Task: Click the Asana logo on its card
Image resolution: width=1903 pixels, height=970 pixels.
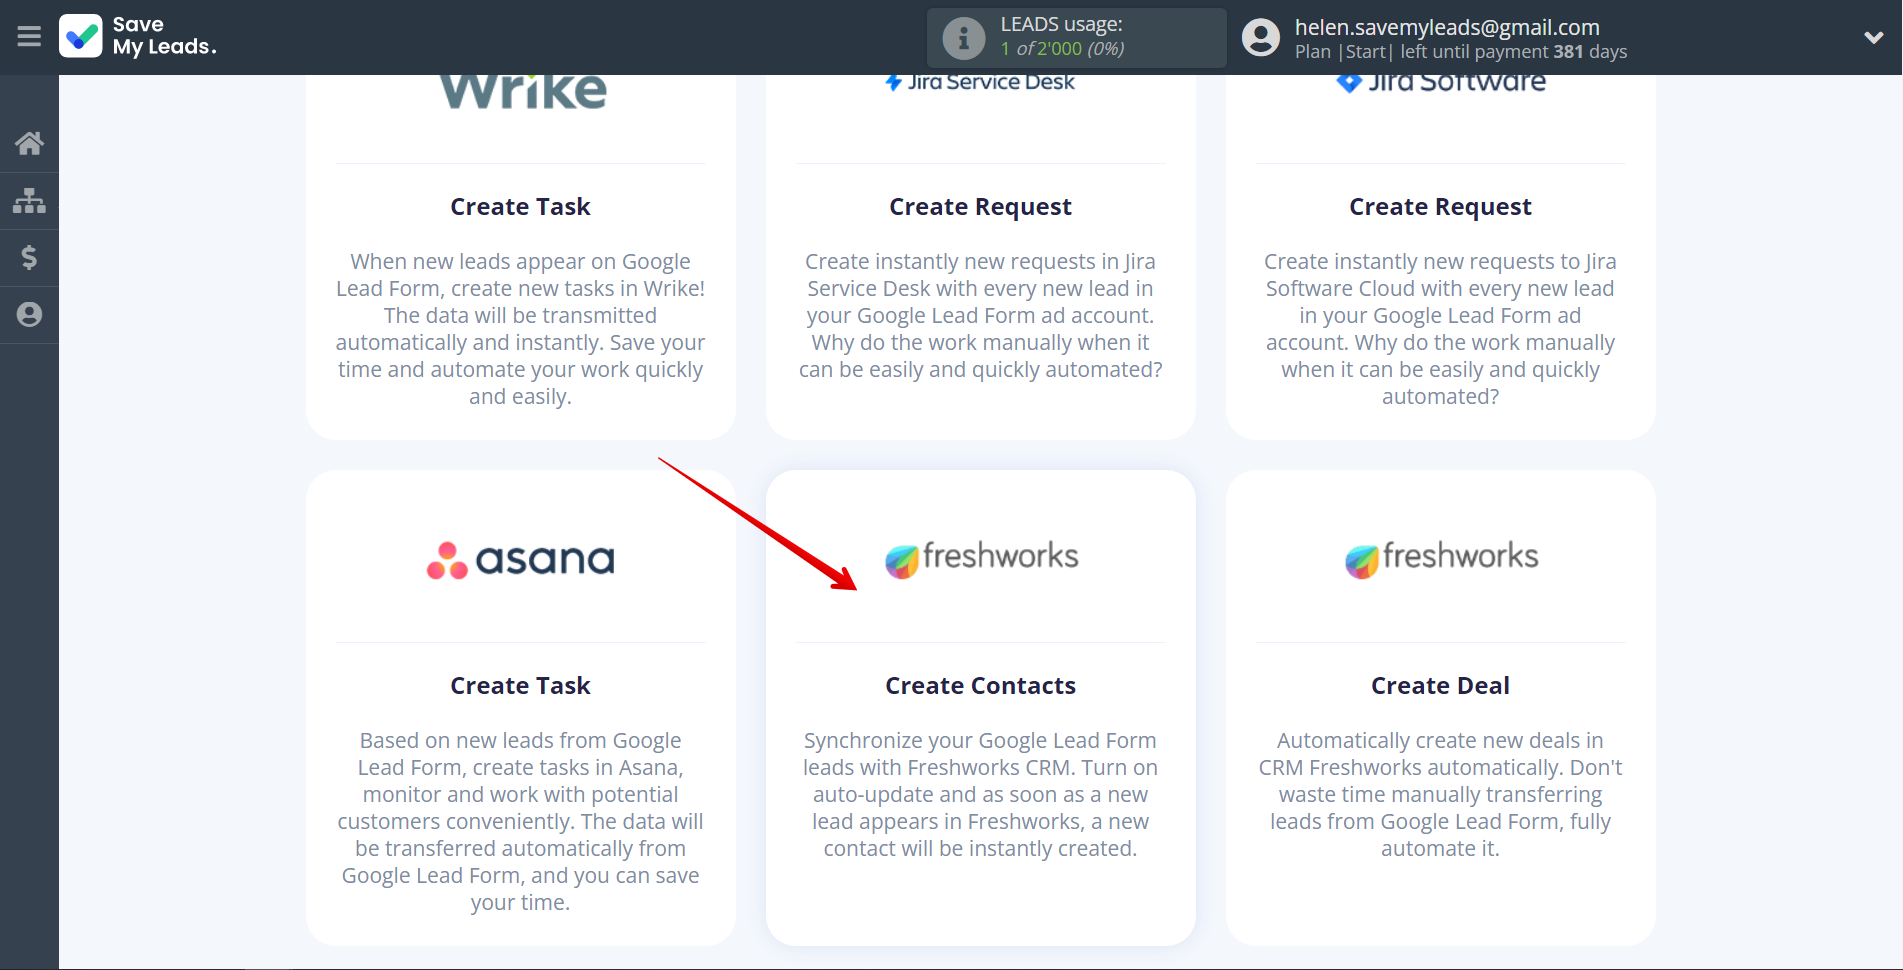Action: tap(521, 560)
